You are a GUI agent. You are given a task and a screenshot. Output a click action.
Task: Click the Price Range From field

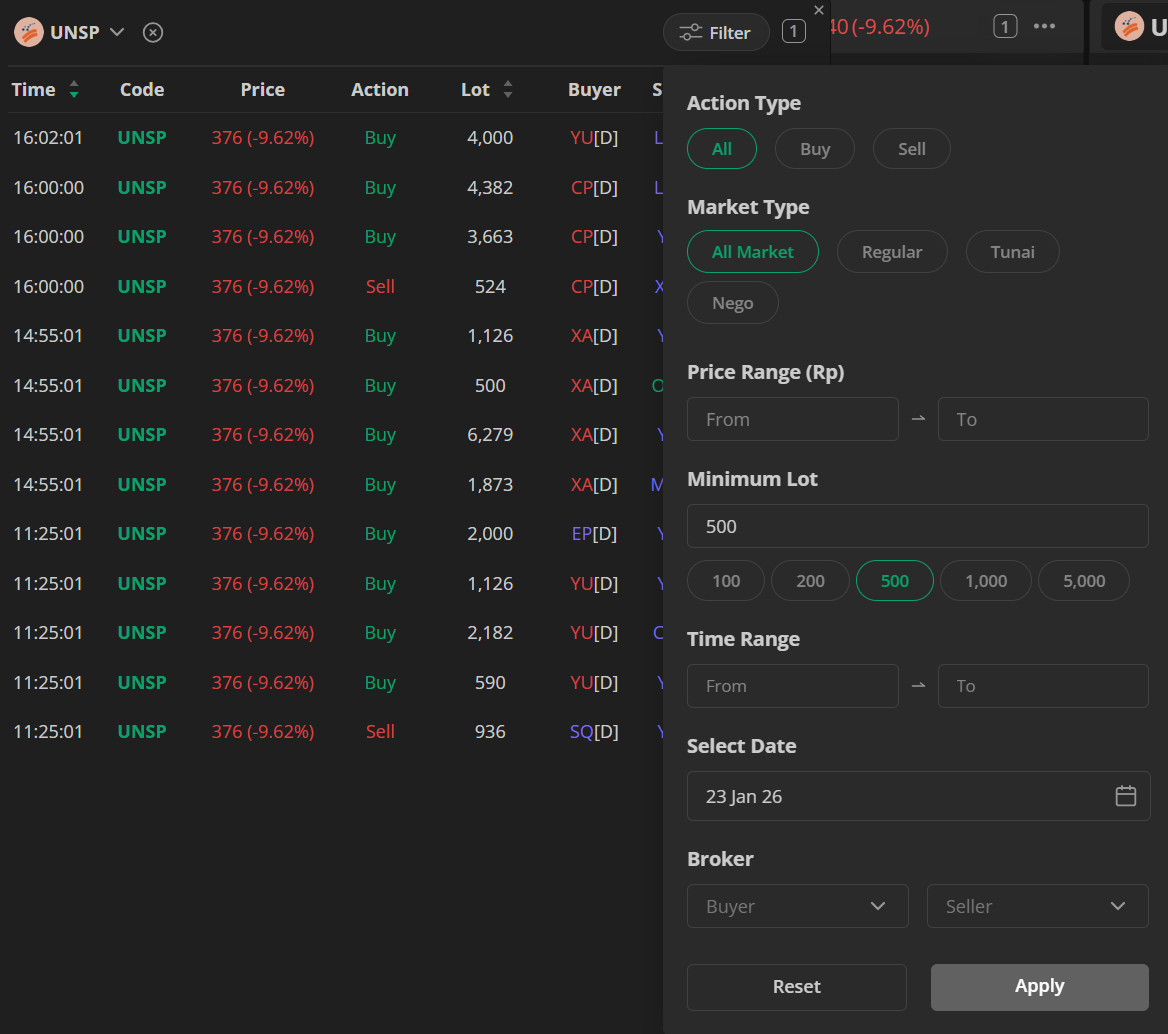[792, 419]
